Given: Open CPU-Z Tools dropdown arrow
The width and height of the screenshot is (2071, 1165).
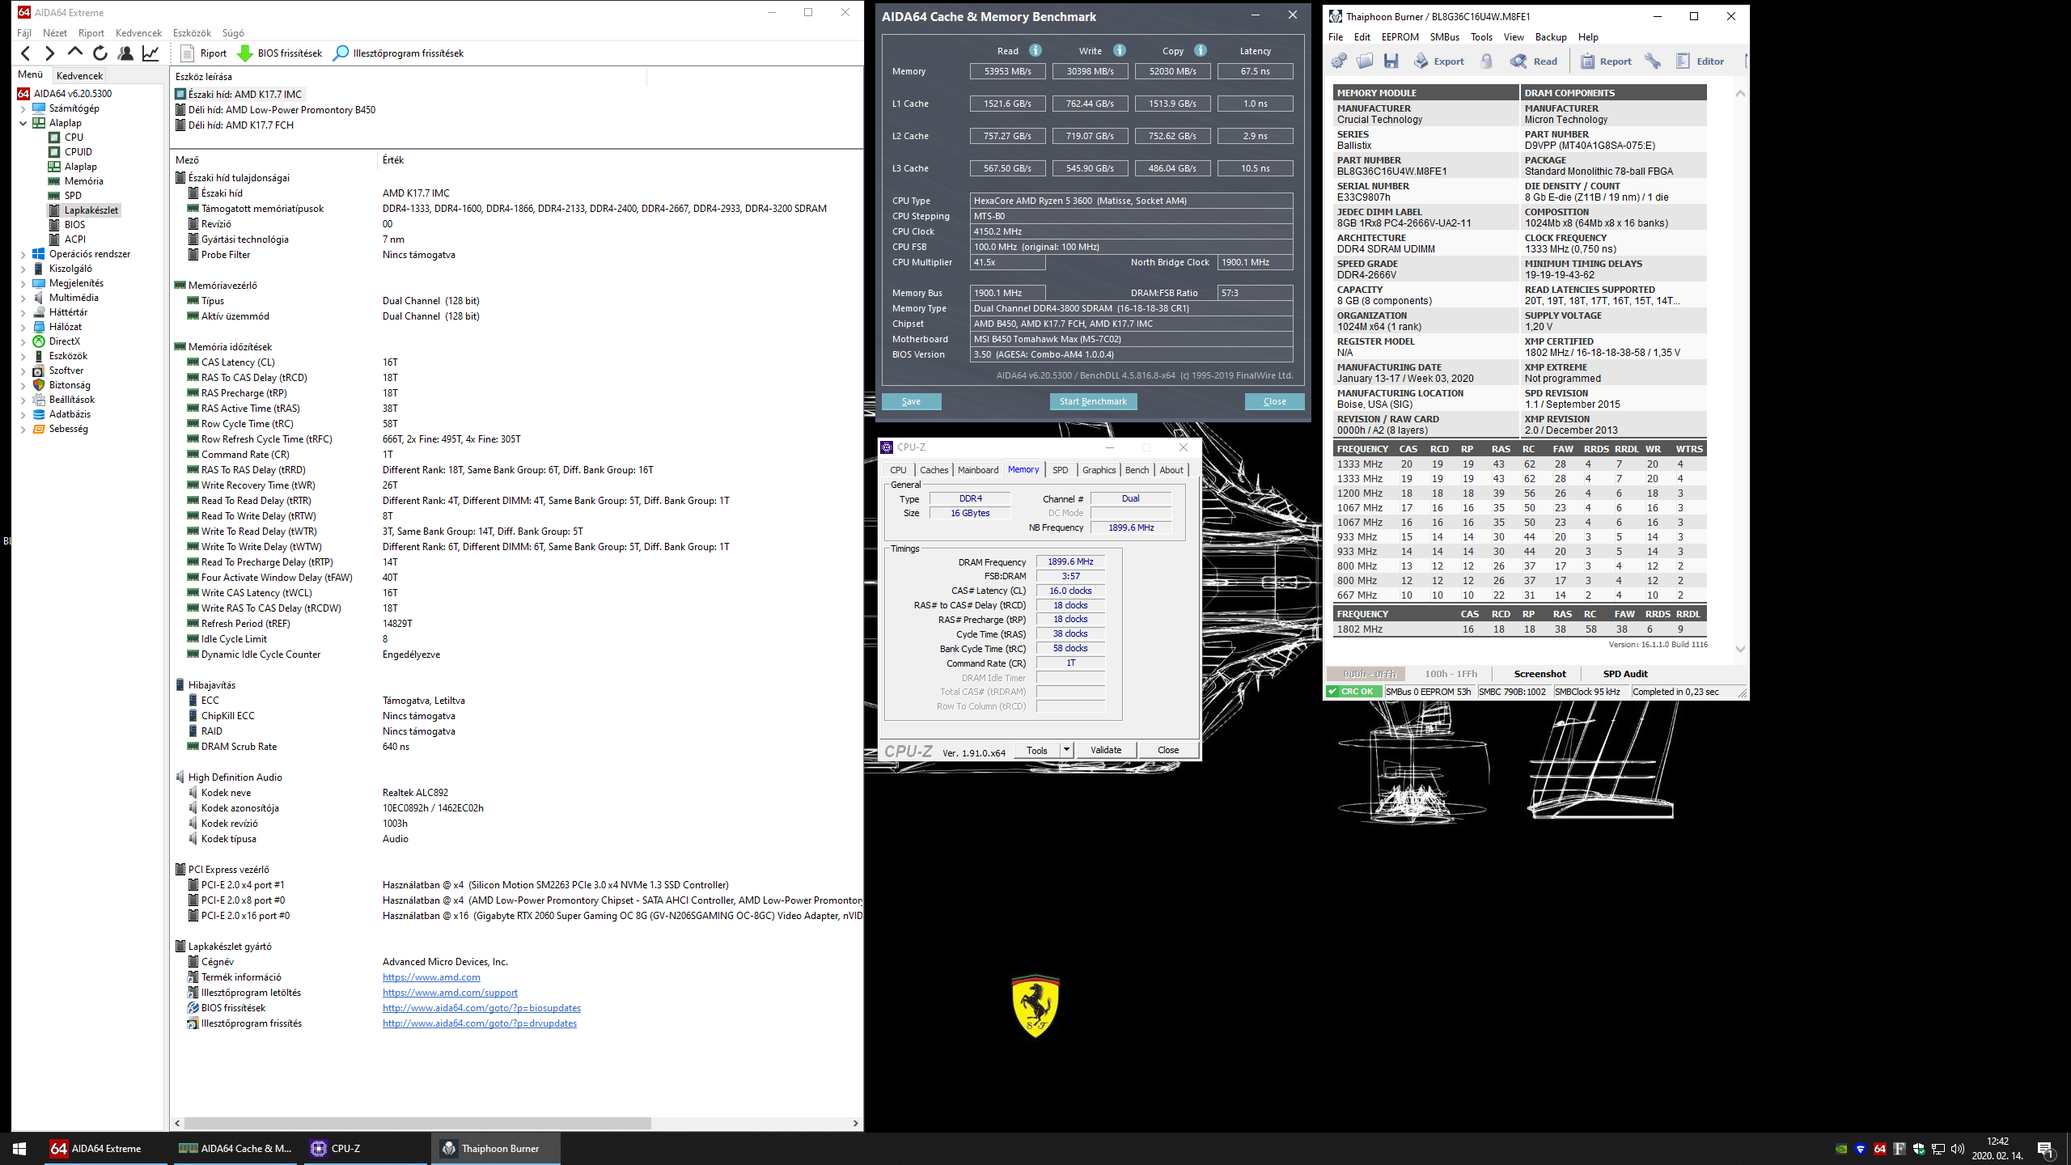Looking at the screenshot, I should click(x=1066, y=750).
